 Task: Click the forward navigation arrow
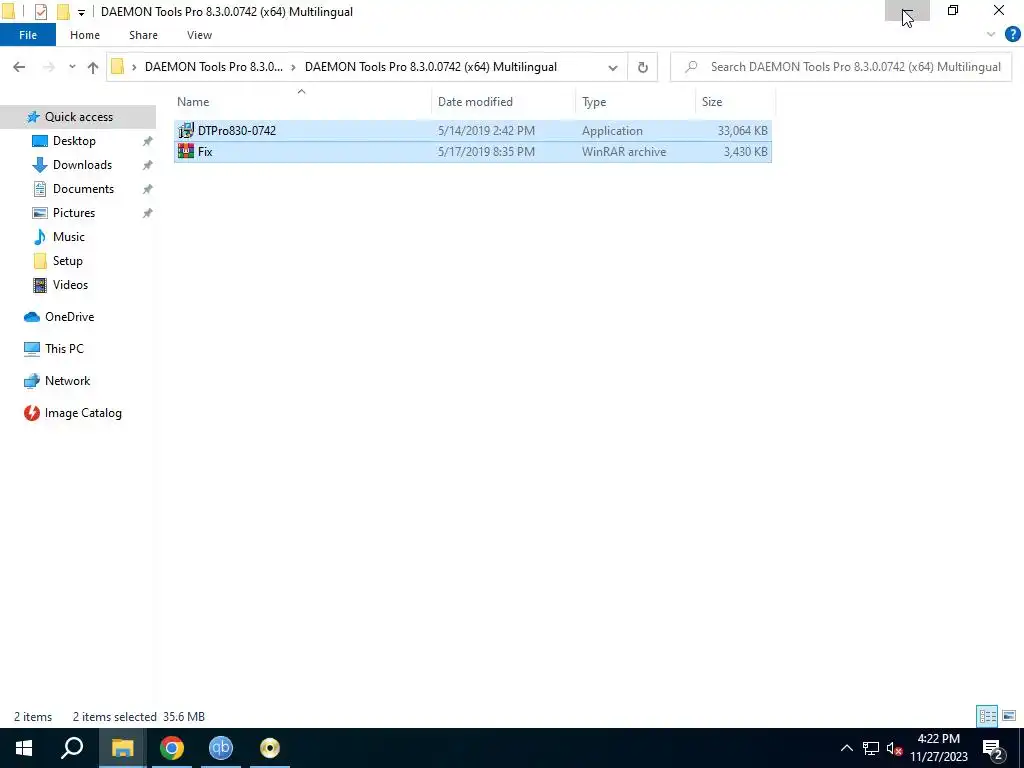tap(48, 67)
